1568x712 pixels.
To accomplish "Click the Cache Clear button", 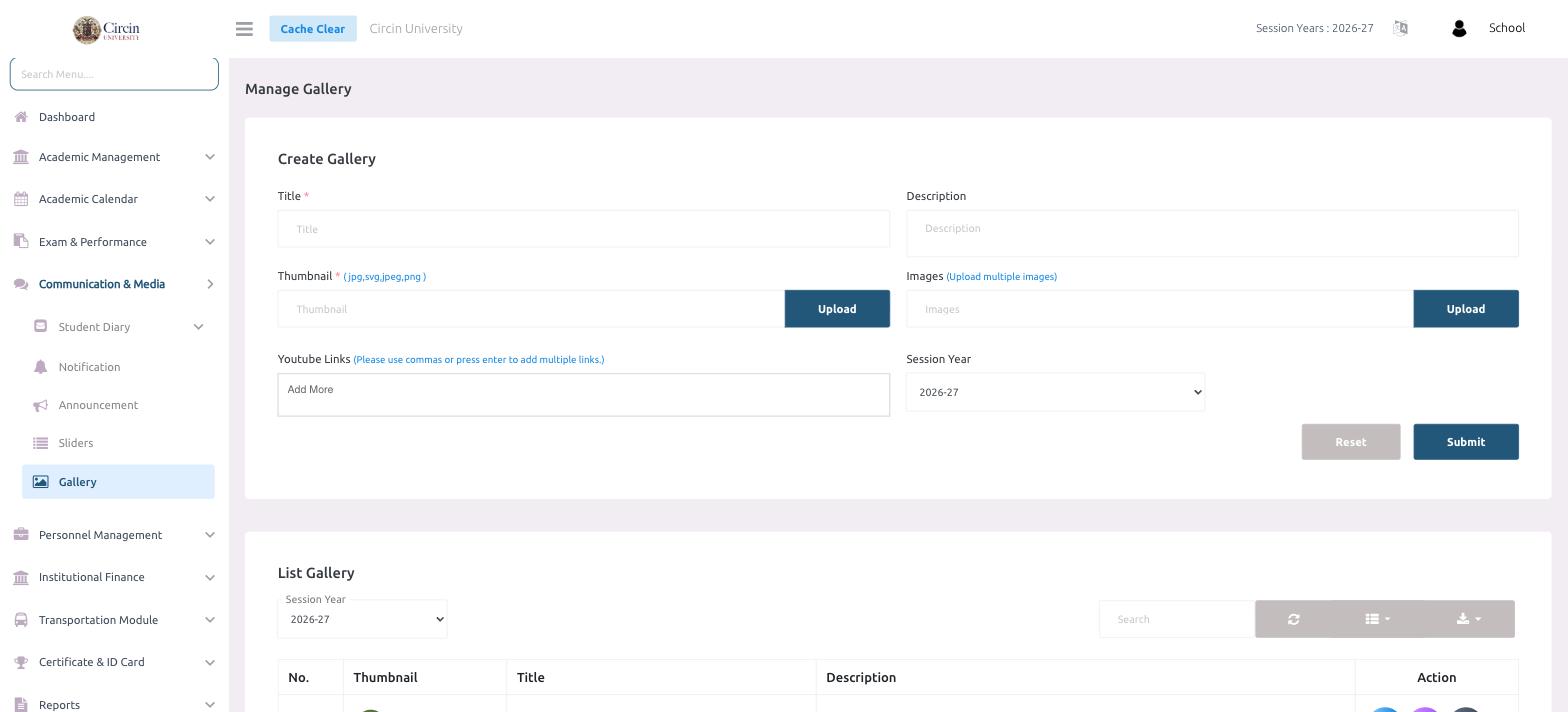I will pos(312,29).
